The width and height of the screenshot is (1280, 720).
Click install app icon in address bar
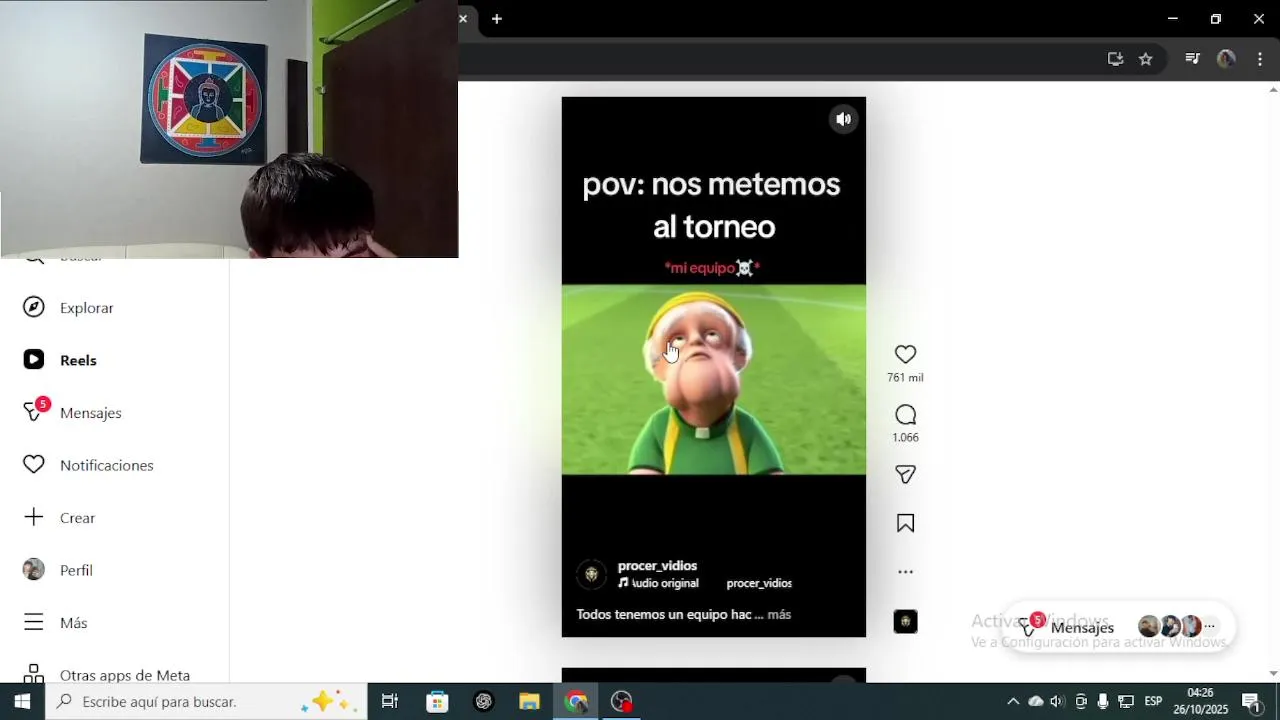tap(1115, 59)
